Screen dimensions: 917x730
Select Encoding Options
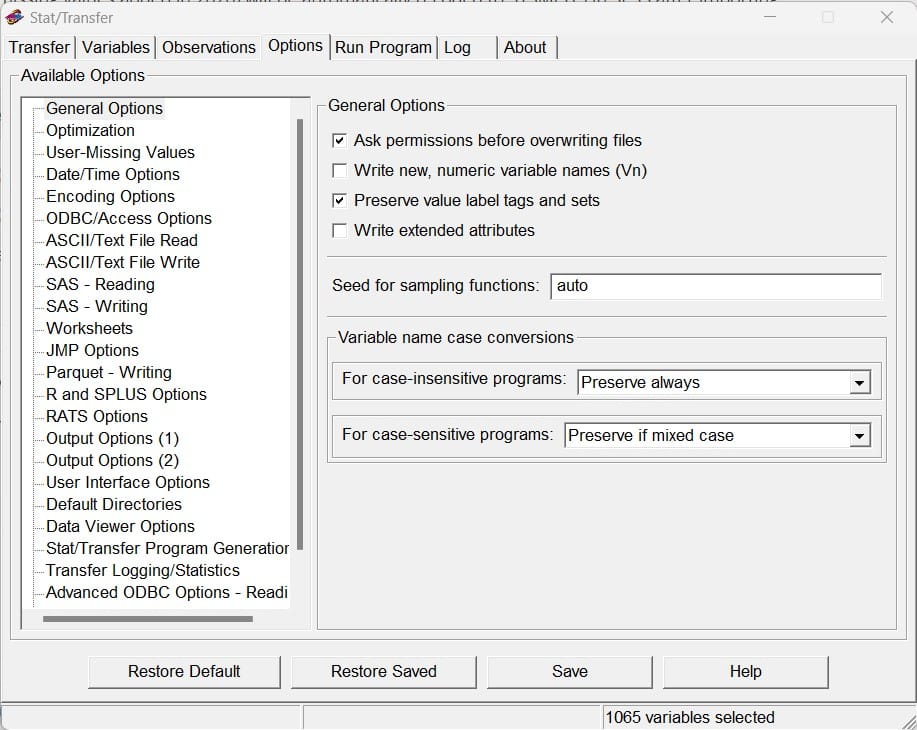point(111,197)
